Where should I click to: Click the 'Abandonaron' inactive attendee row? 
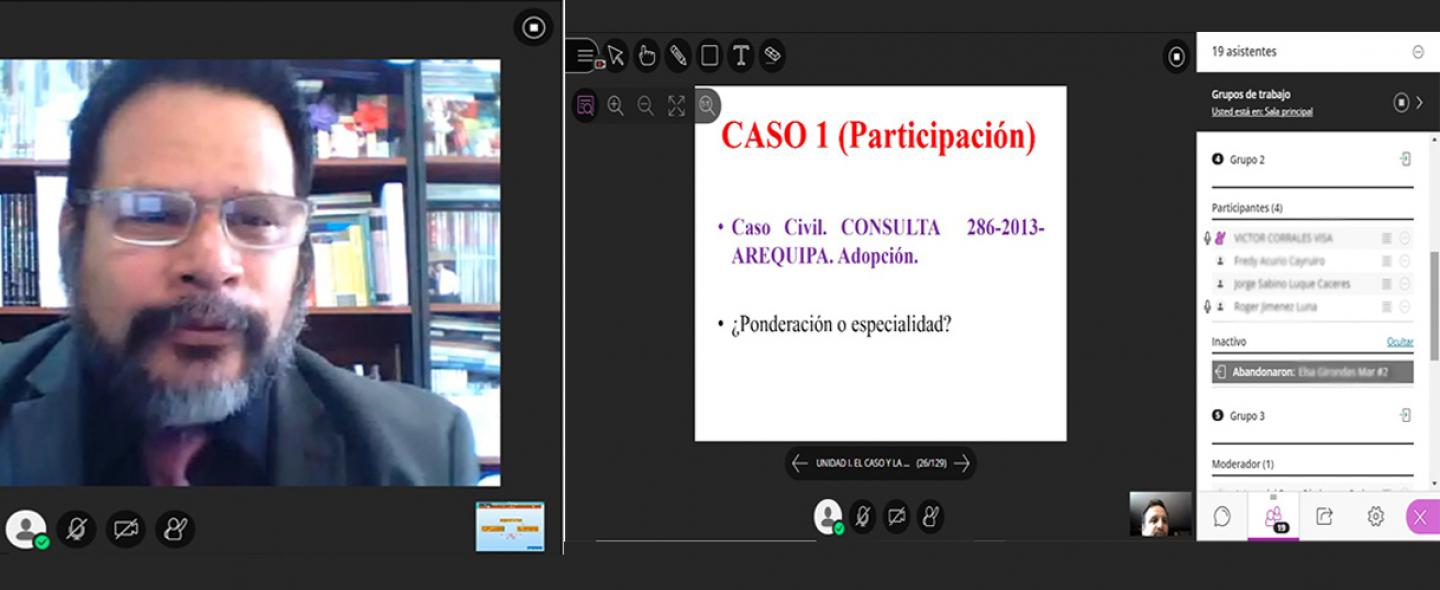1313,372
